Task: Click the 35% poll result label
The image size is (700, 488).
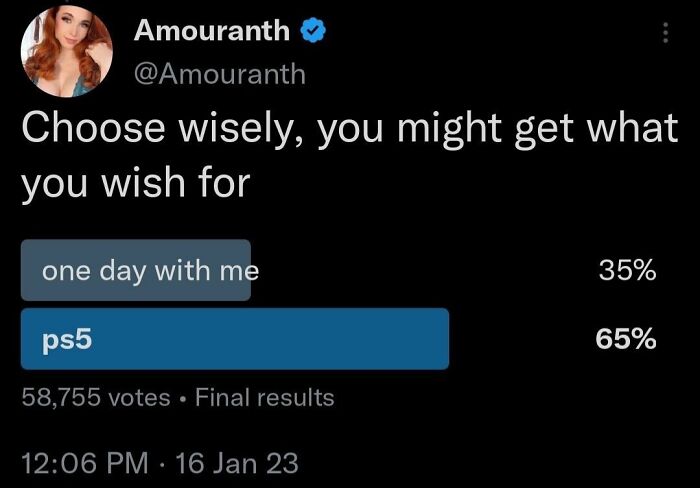Action: 626,270
